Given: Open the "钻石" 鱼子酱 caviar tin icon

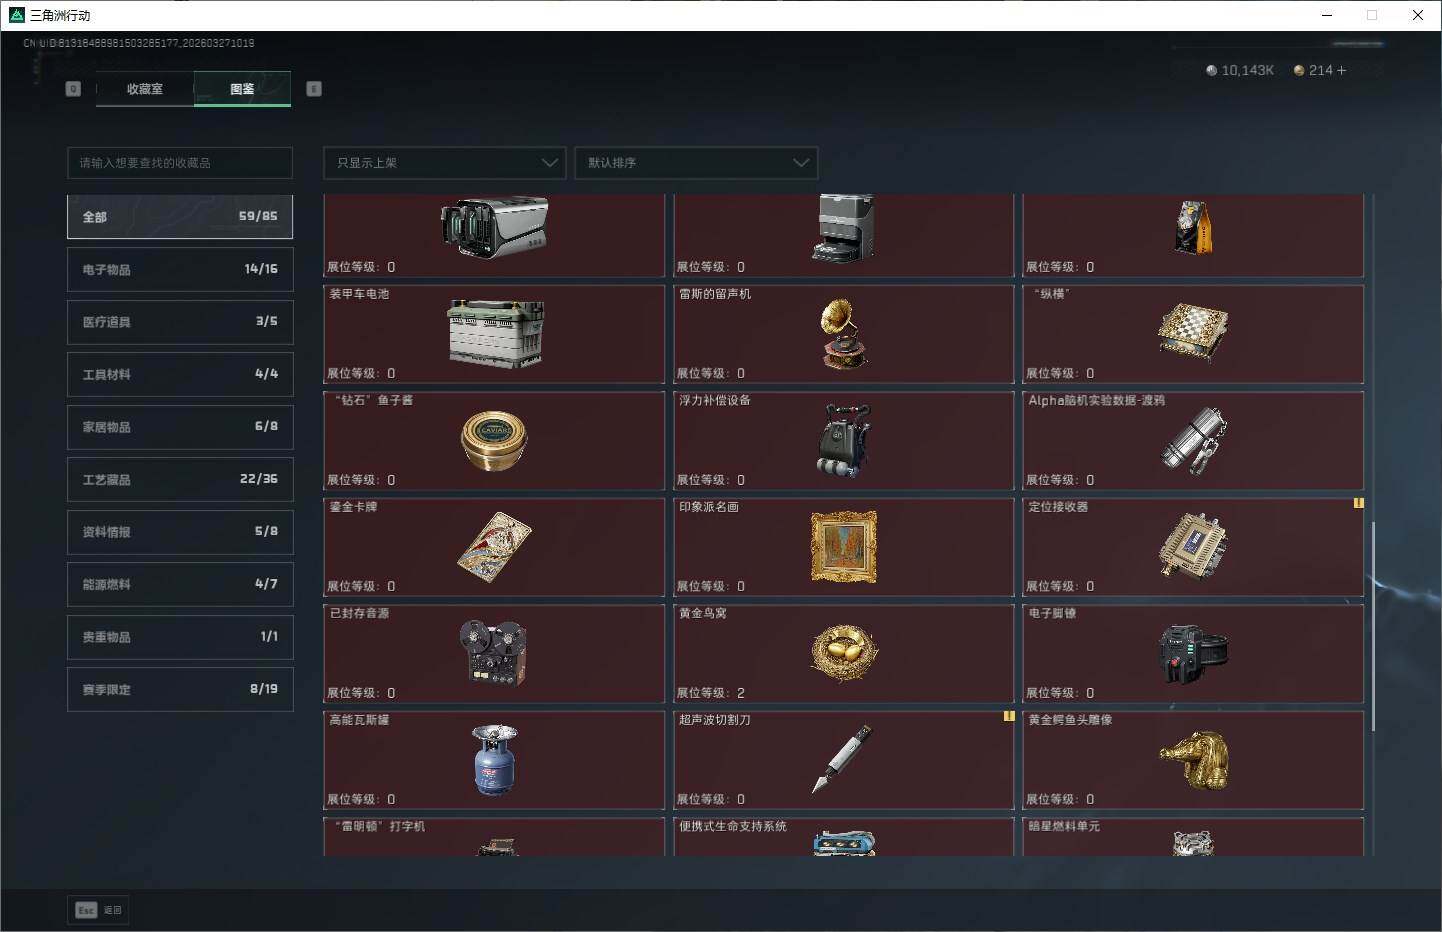Looking at the screenshot, I should click(494, 440).
